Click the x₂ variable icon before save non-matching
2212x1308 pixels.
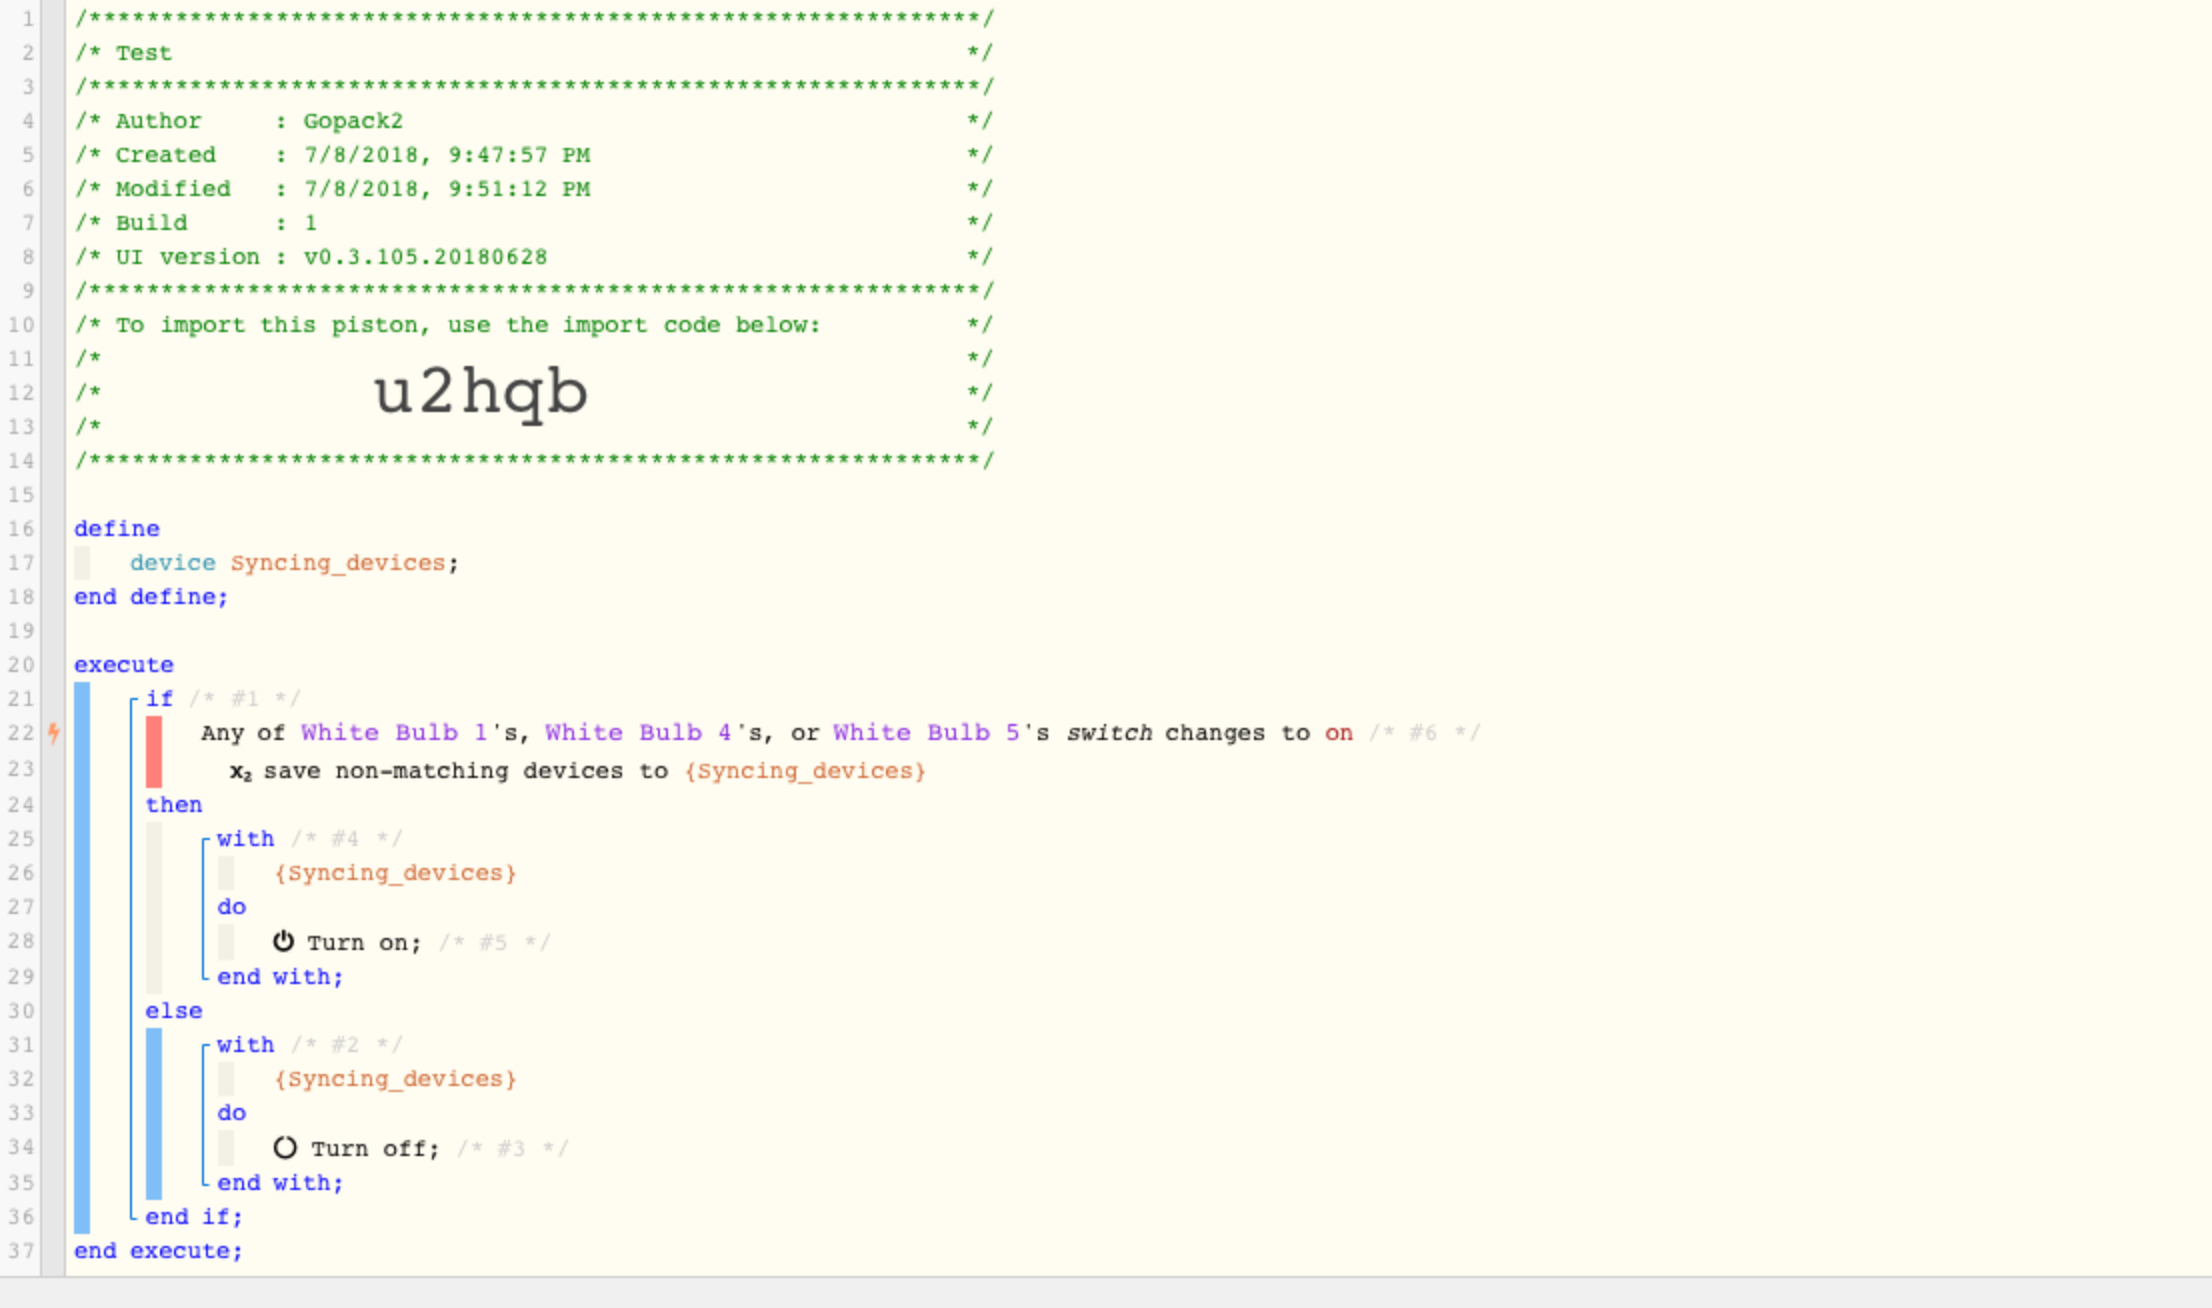tap(241, 772)
